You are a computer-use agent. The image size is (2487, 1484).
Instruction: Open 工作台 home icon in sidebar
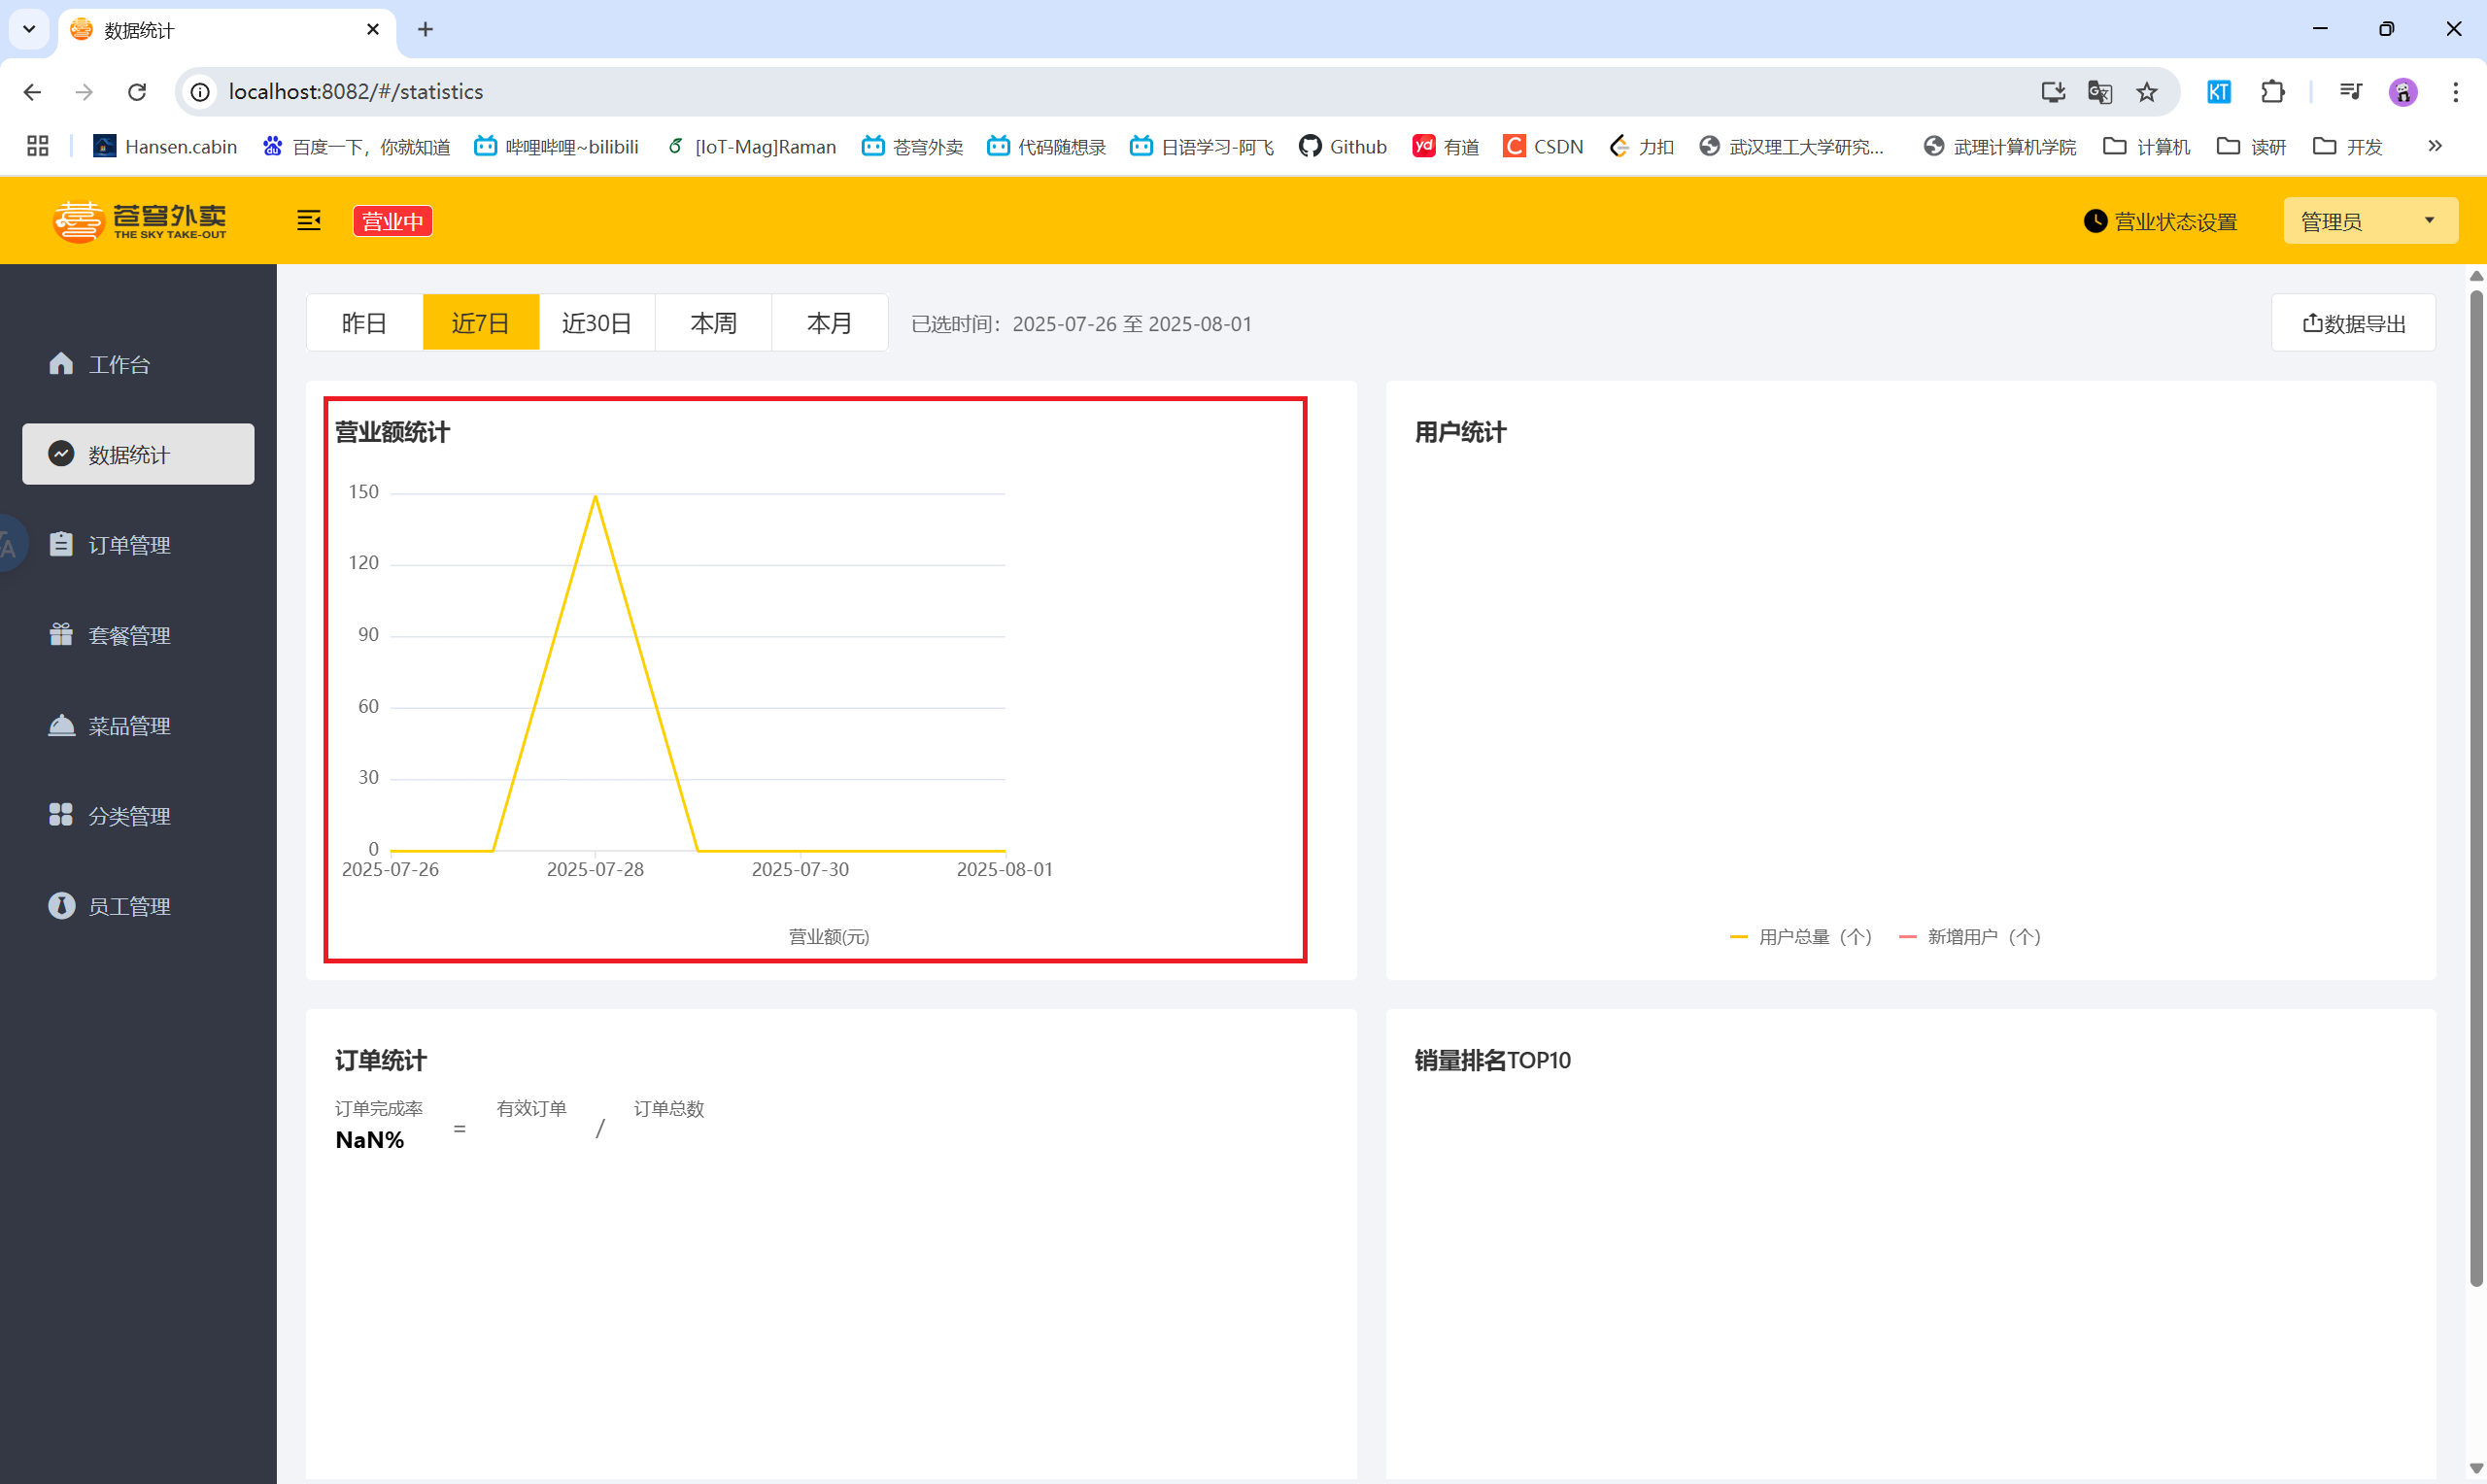coord(62,364)
